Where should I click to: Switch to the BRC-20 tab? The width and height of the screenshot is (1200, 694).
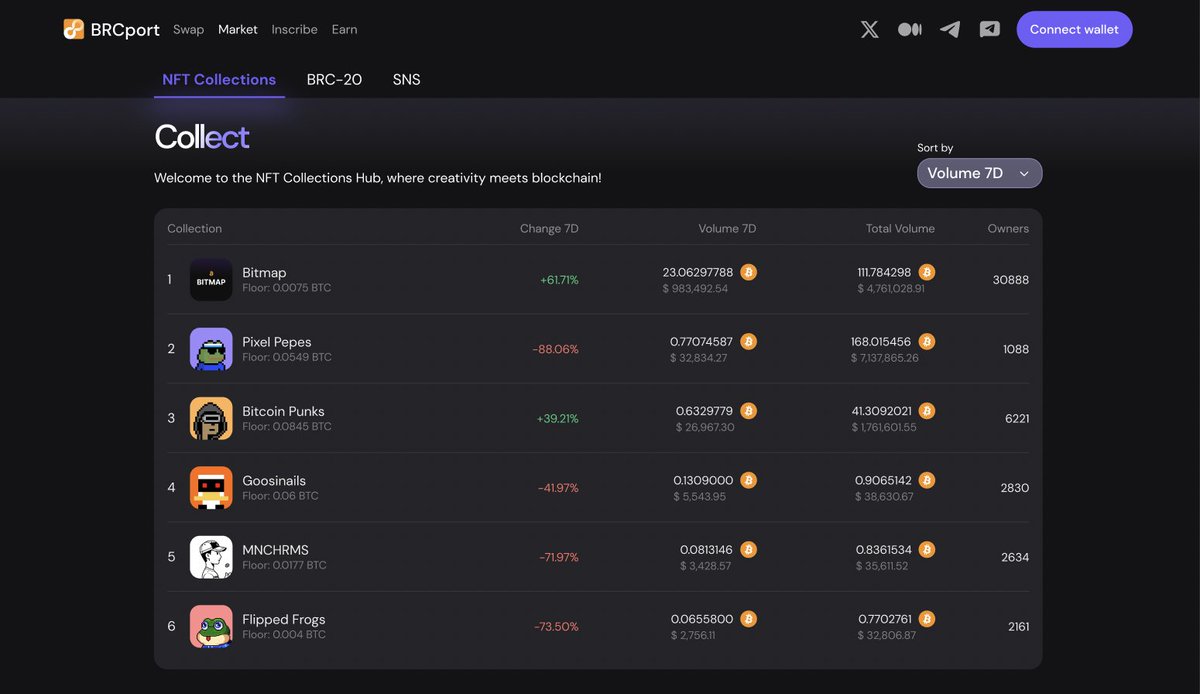tap(334, 79)
